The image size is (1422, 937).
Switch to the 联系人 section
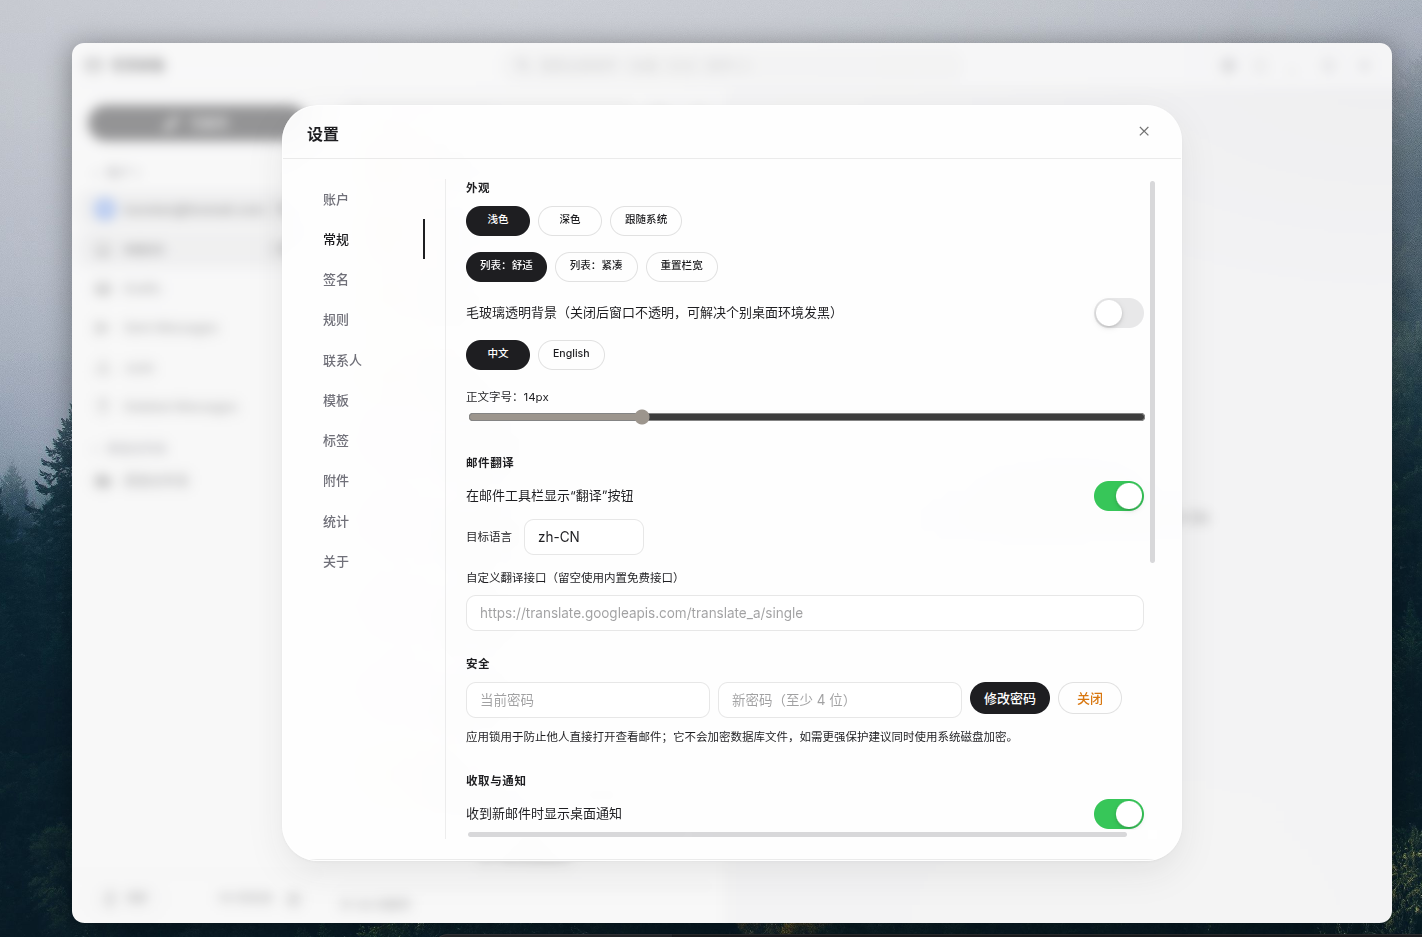point(342,360)
